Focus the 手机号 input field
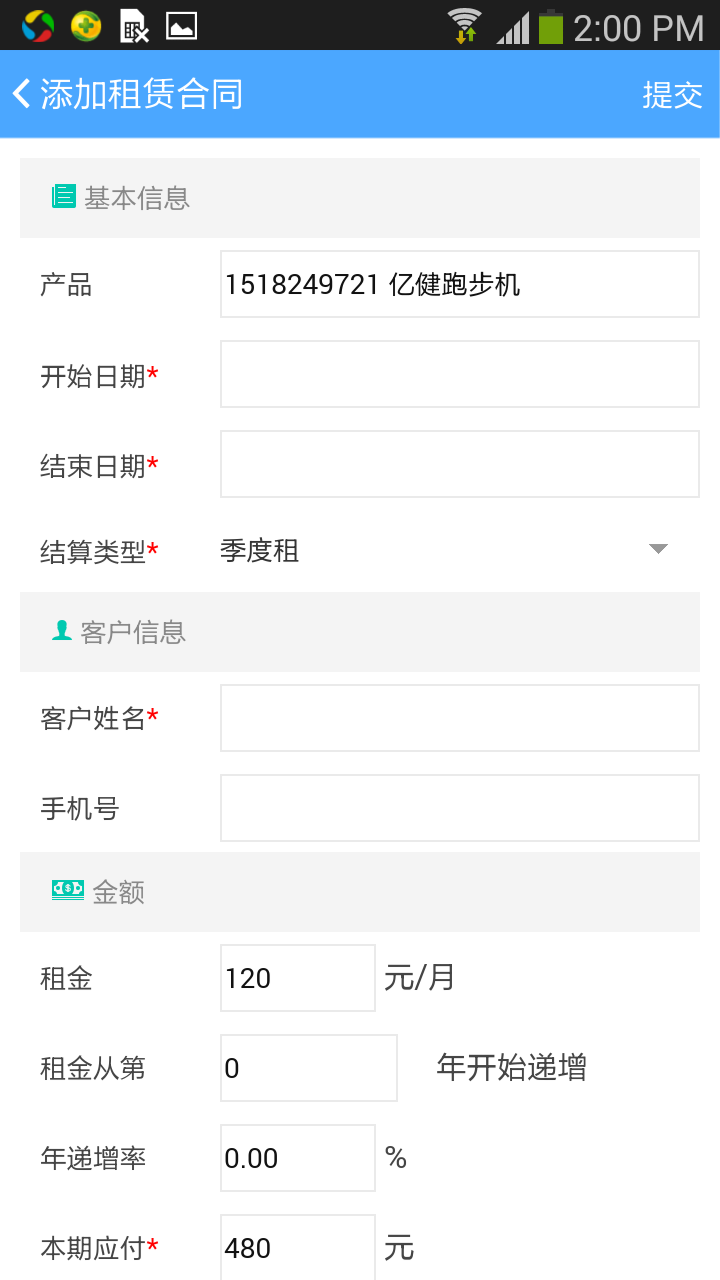The height and width of the screenshot is (1280, 720). 459,808
